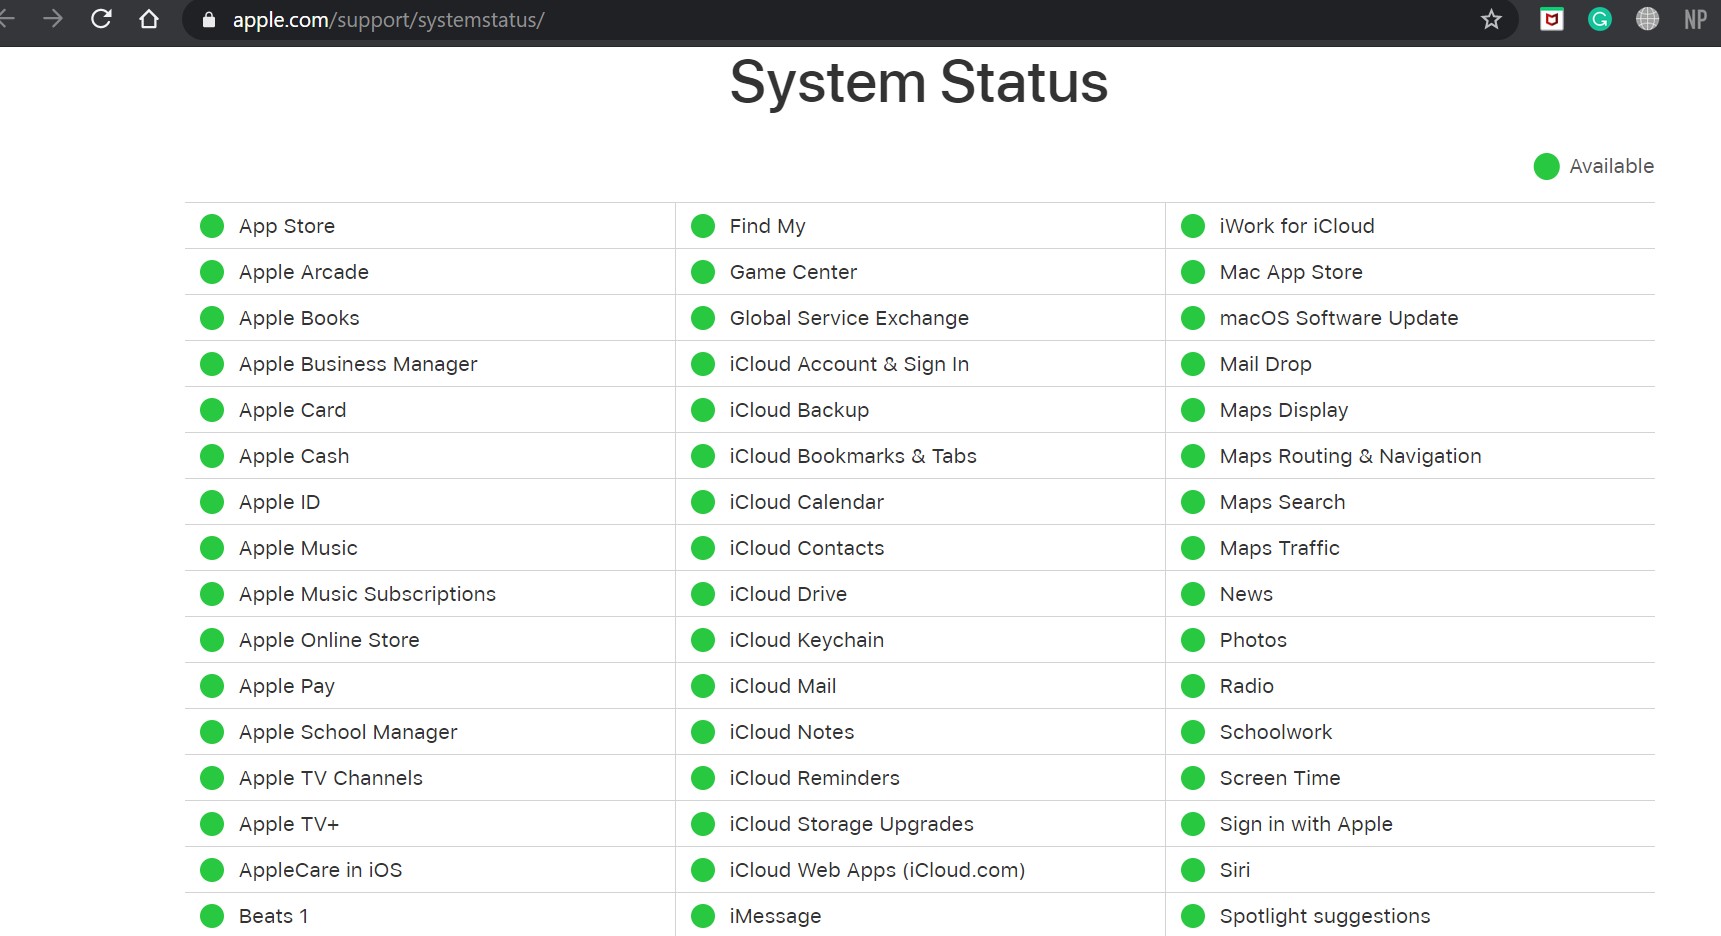1721x936 pixels.
Task: Select the Beats 1 entry
Action: click(x=273, y=916)
